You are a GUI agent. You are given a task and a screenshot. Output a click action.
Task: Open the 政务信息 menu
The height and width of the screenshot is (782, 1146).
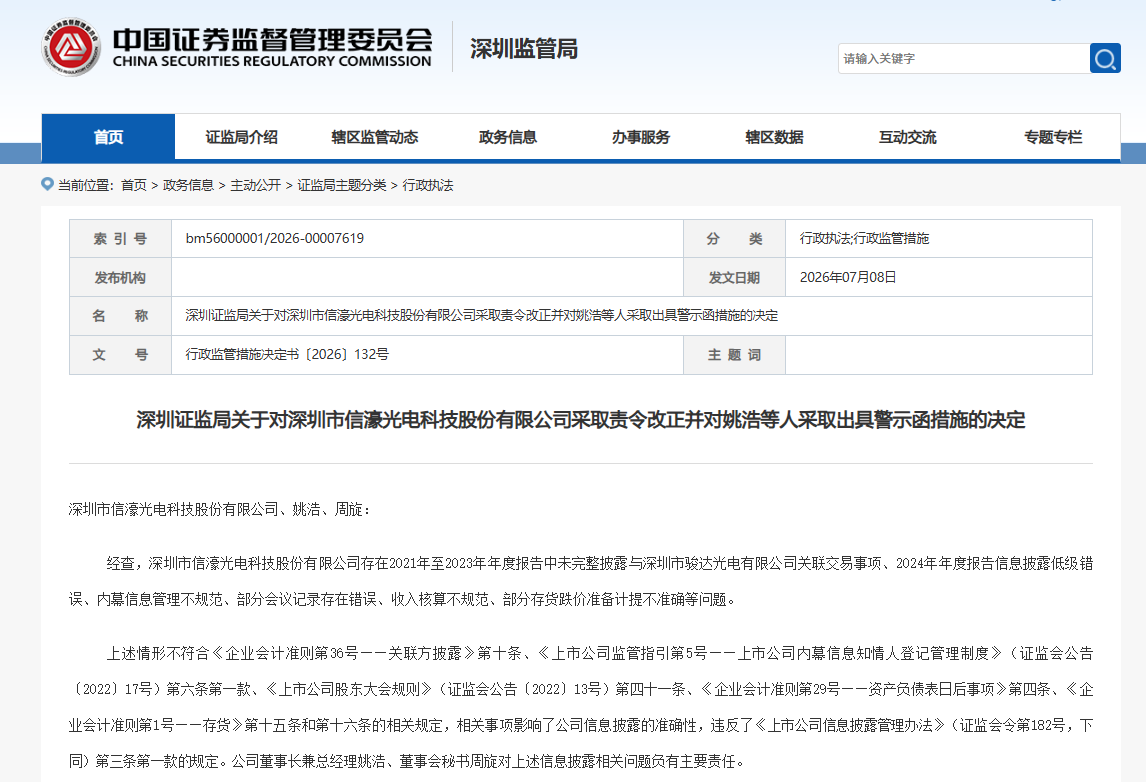pos(507,137)
